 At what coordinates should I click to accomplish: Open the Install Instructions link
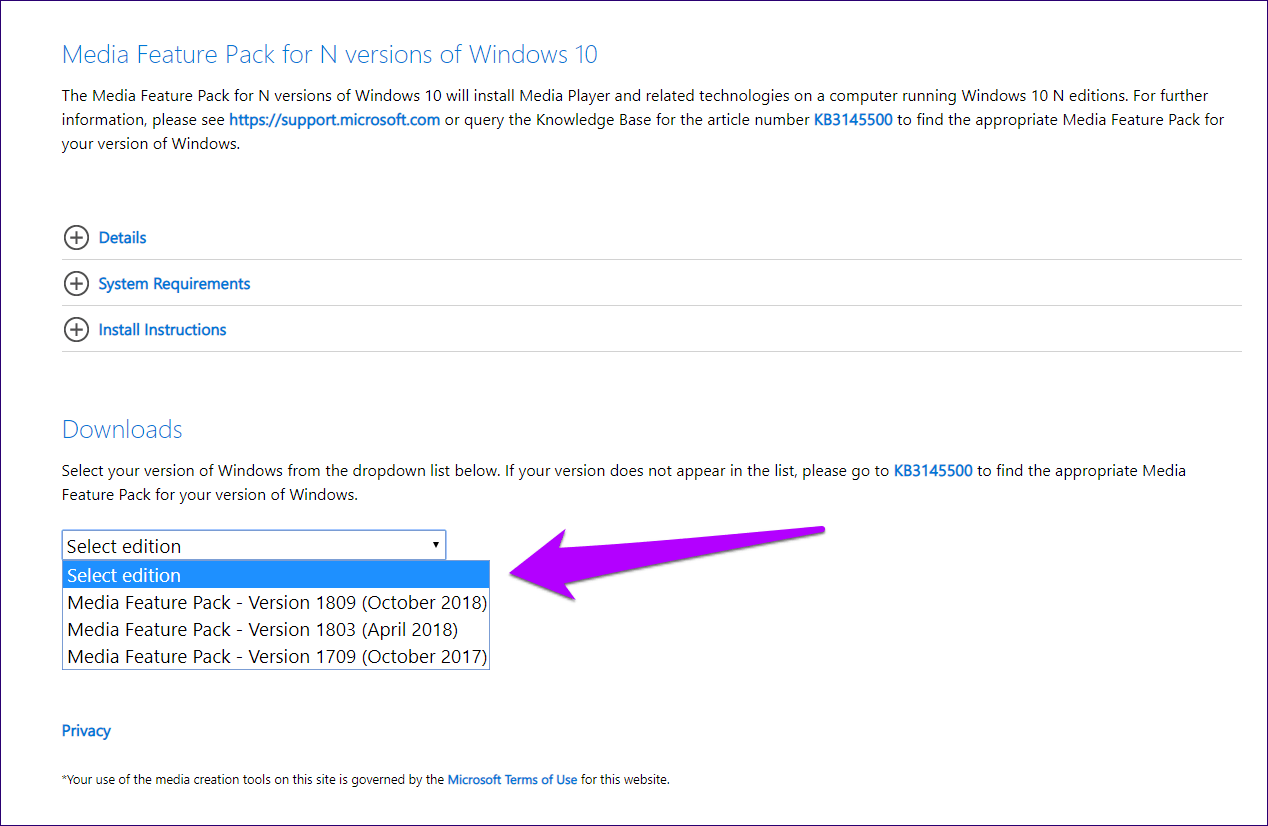[x=162, y=330]
